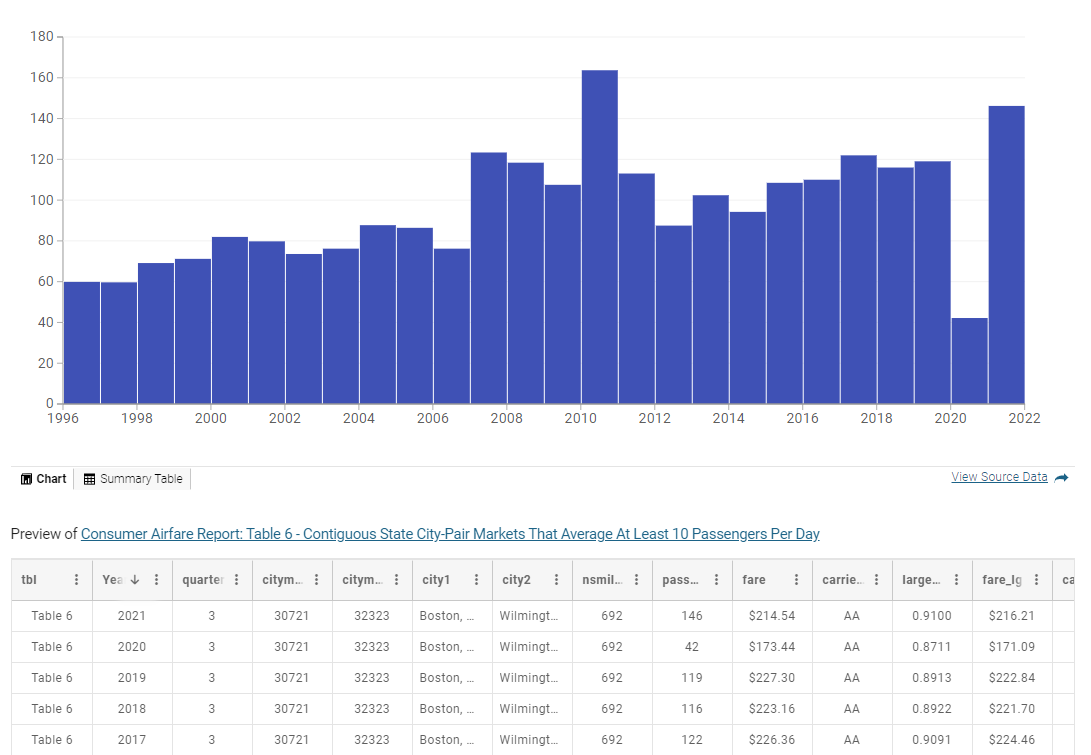The width and height of the screenshot is (1091, 755).
Task: Open the carrier column options menu
Action: tap(877, 580)
